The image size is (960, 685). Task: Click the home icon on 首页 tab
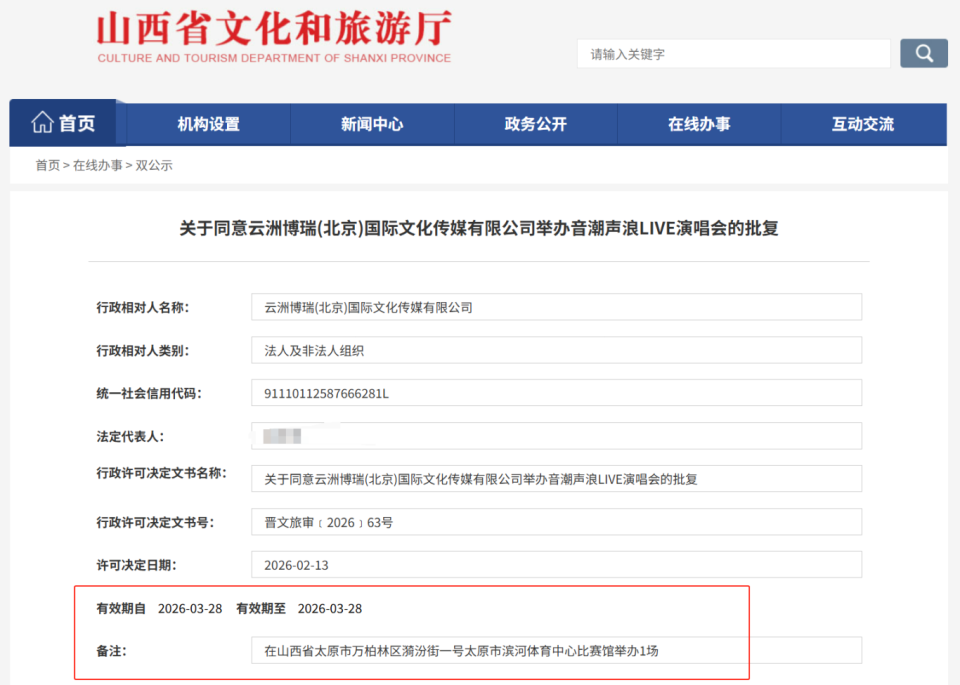tap(41, 122)
